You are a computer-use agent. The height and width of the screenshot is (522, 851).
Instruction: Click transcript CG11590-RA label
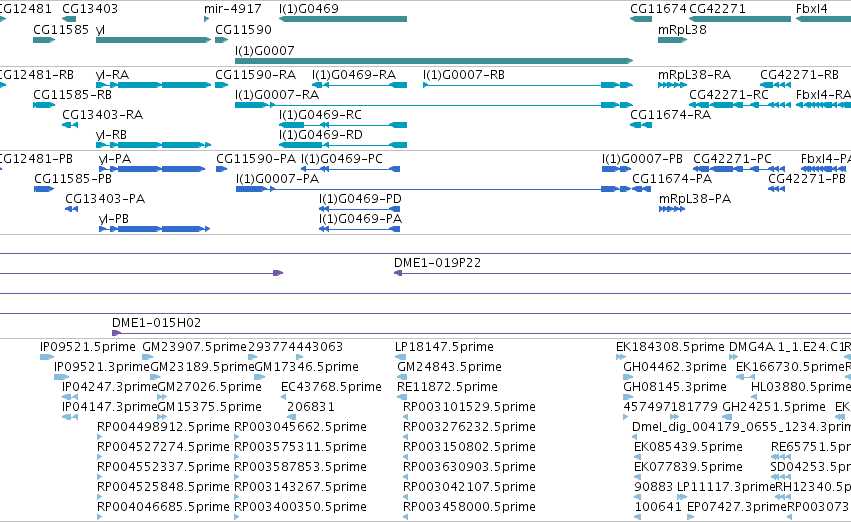pyautogui.click(x=256, y=75)
